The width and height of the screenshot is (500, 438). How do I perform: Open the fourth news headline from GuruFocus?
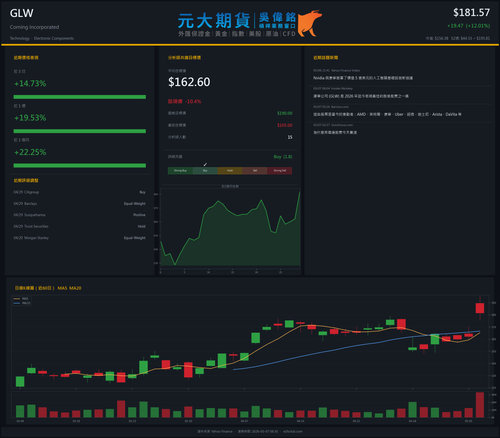[x=335, y=132]
